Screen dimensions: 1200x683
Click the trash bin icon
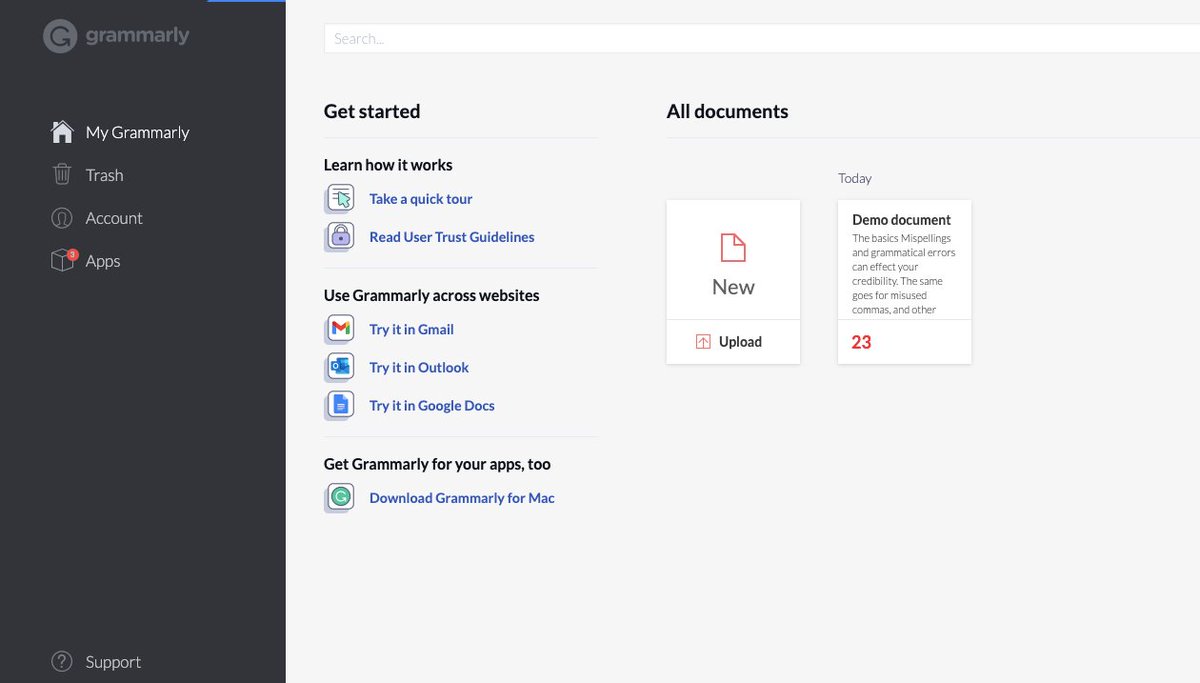62,175
